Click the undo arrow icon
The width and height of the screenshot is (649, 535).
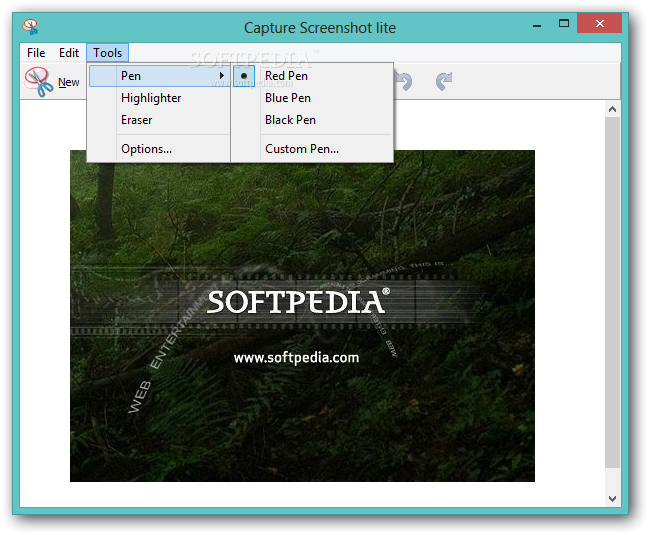[x=404, y=81]
